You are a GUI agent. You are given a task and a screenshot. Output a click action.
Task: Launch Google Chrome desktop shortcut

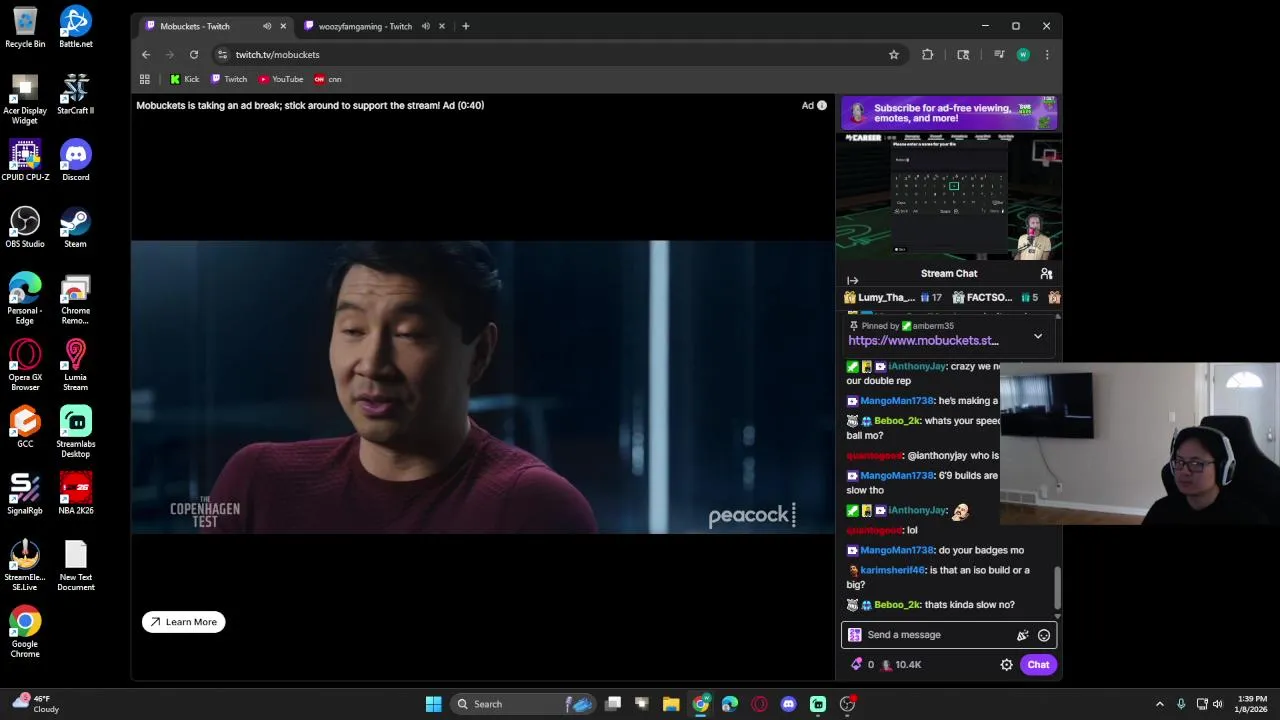point(25,632)
